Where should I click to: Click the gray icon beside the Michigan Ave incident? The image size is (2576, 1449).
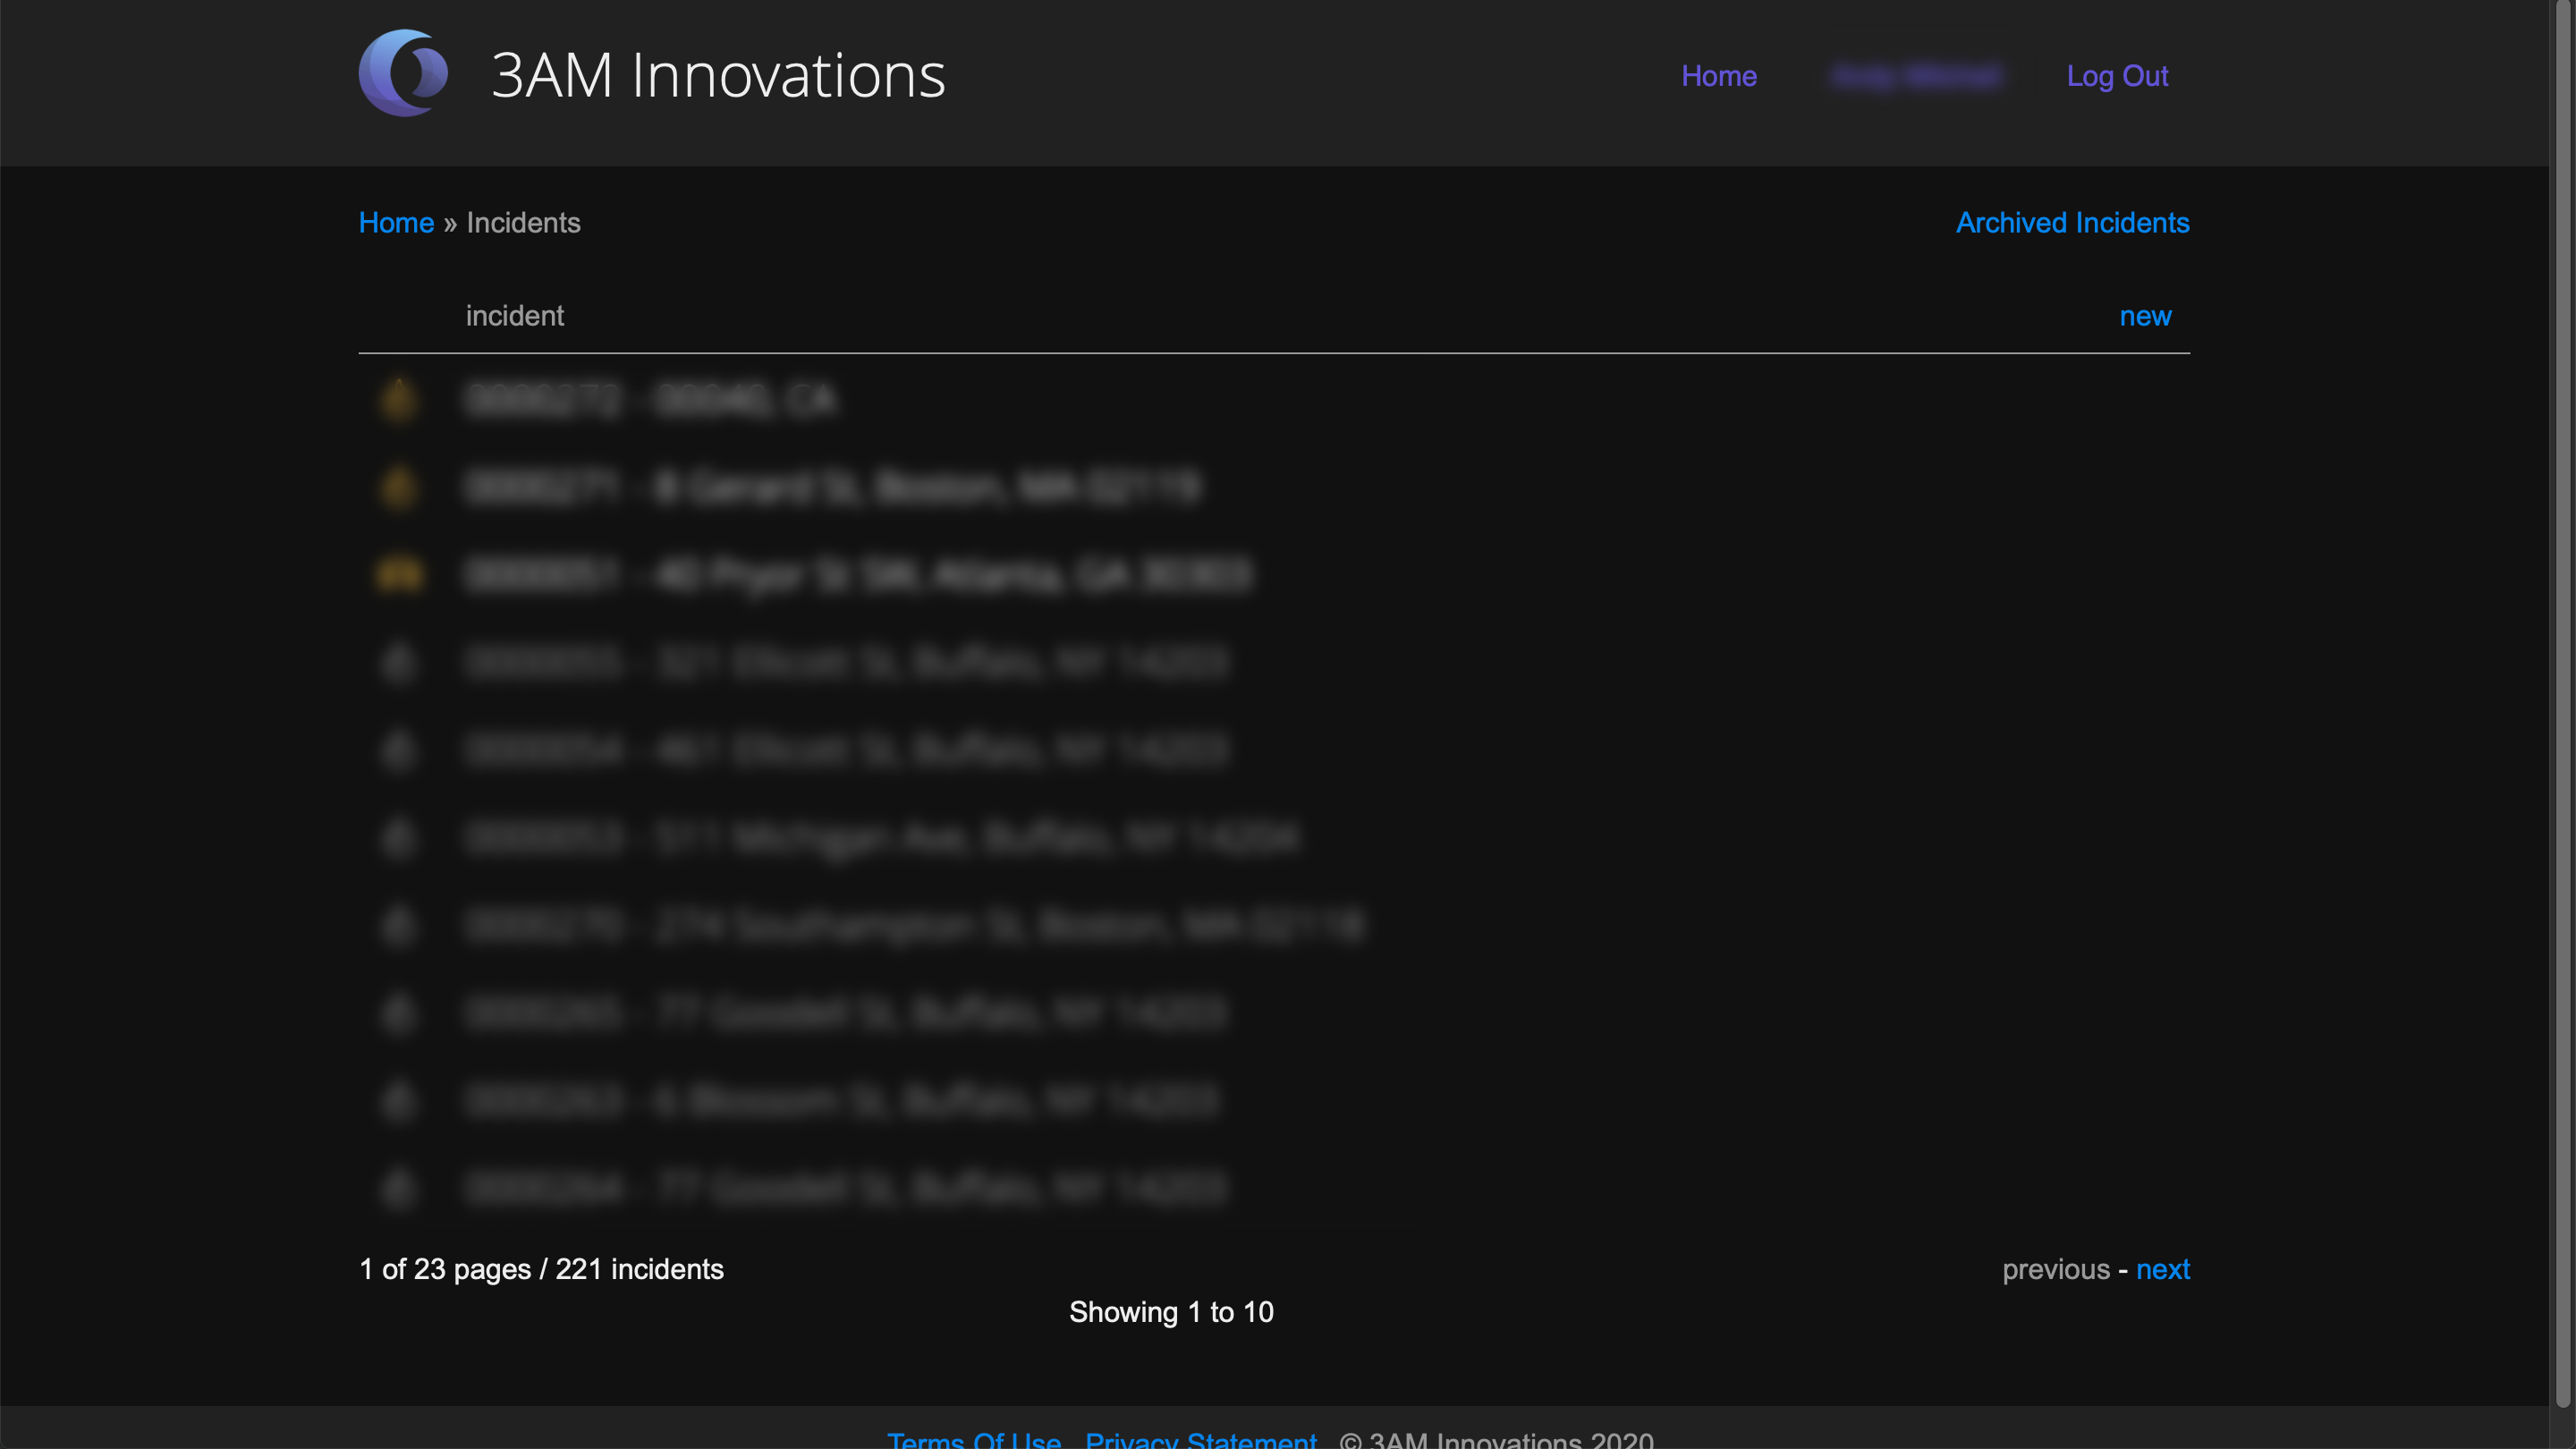[x=399, y=837]
